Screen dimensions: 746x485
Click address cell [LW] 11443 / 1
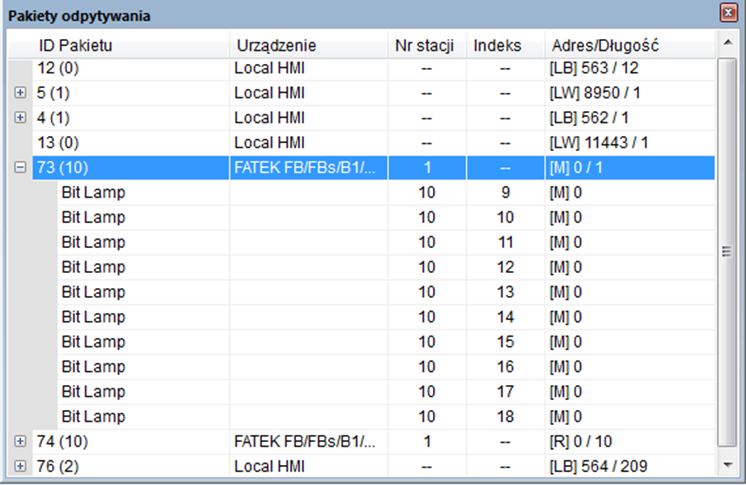(629, 142)
